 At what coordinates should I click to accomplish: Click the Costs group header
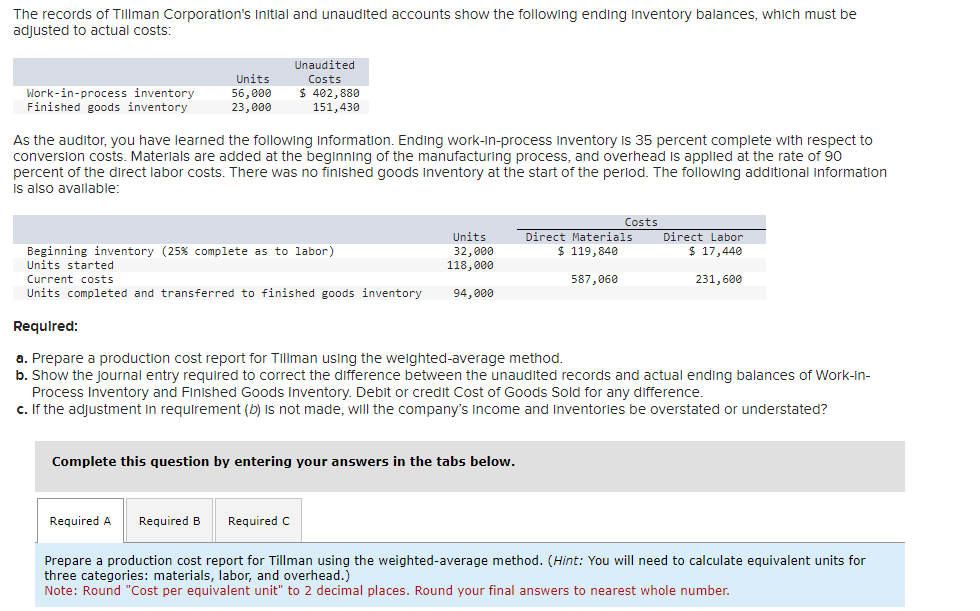(640, 221)
